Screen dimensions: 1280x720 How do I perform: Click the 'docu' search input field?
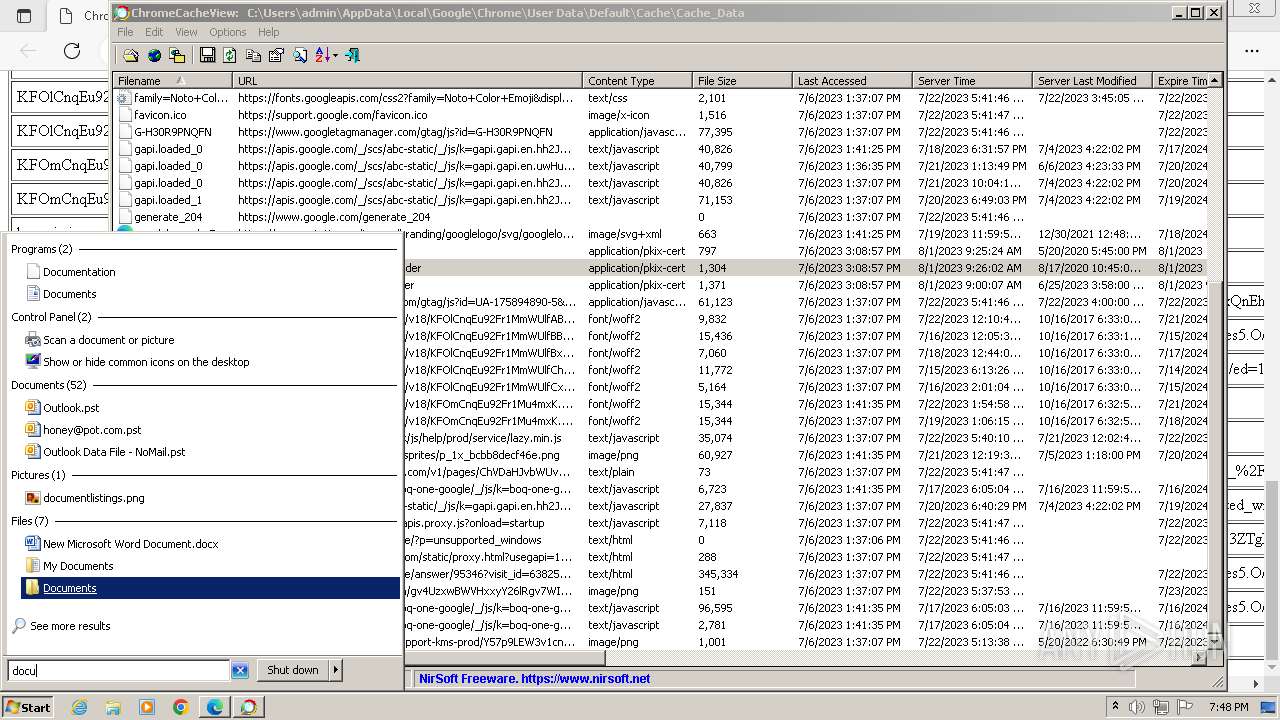tap(119, 670)
